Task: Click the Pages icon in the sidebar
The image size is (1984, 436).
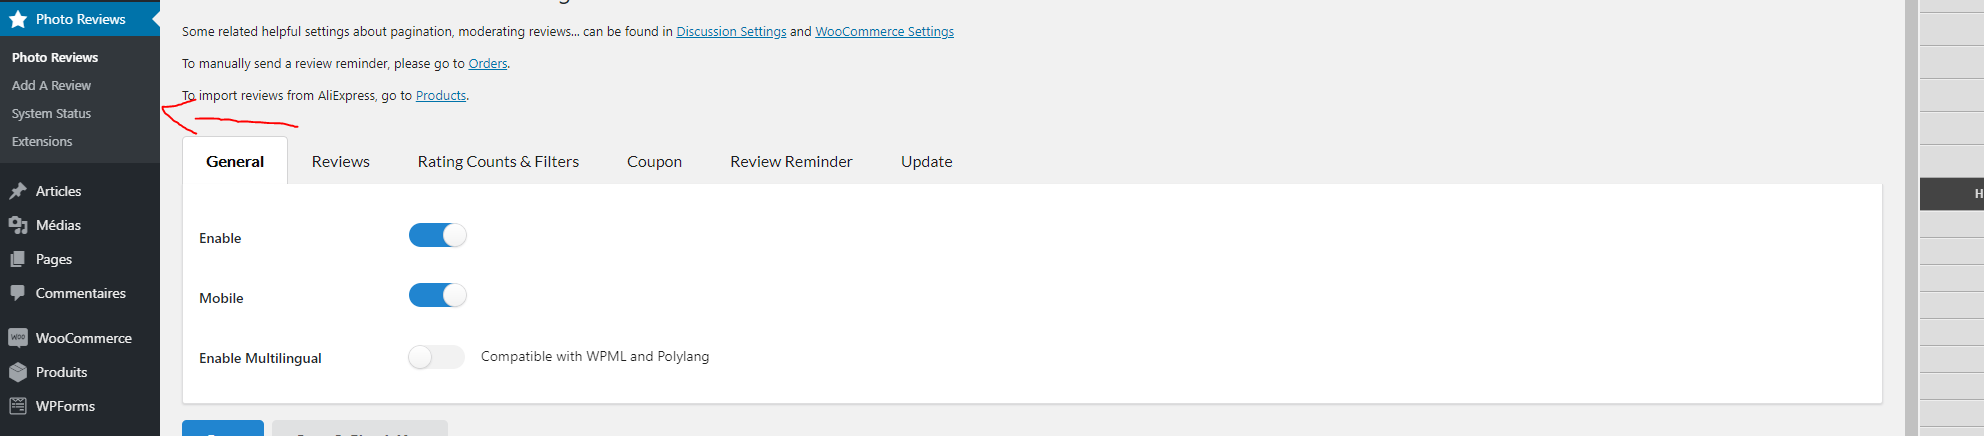Action: pos(18,259)
